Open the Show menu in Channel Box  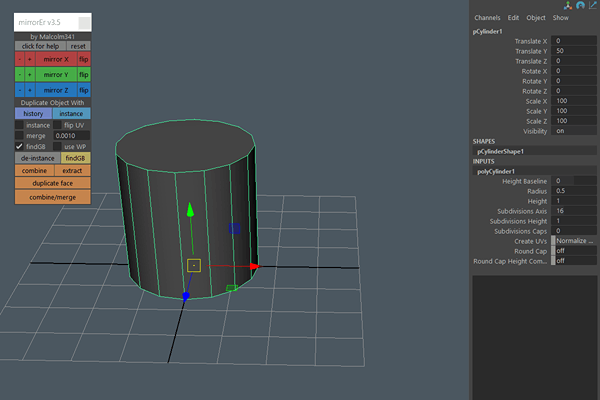[561, 18]
